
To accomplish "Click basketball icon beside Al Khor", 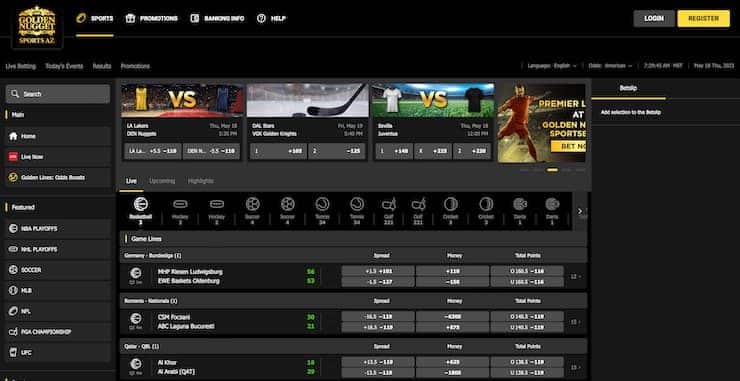I will (x=136, y=364).
